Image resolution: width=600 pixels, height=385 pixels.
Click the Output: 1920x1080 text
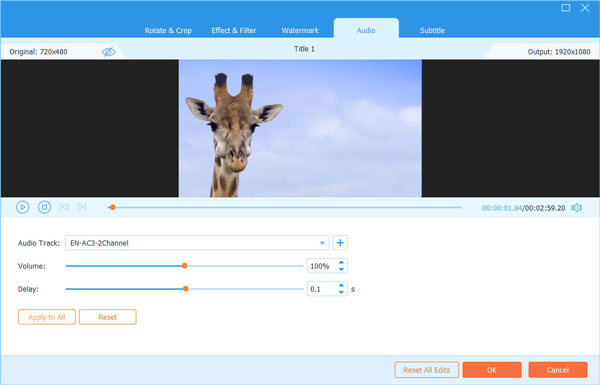pyautogui.click(x=559, y=52)
